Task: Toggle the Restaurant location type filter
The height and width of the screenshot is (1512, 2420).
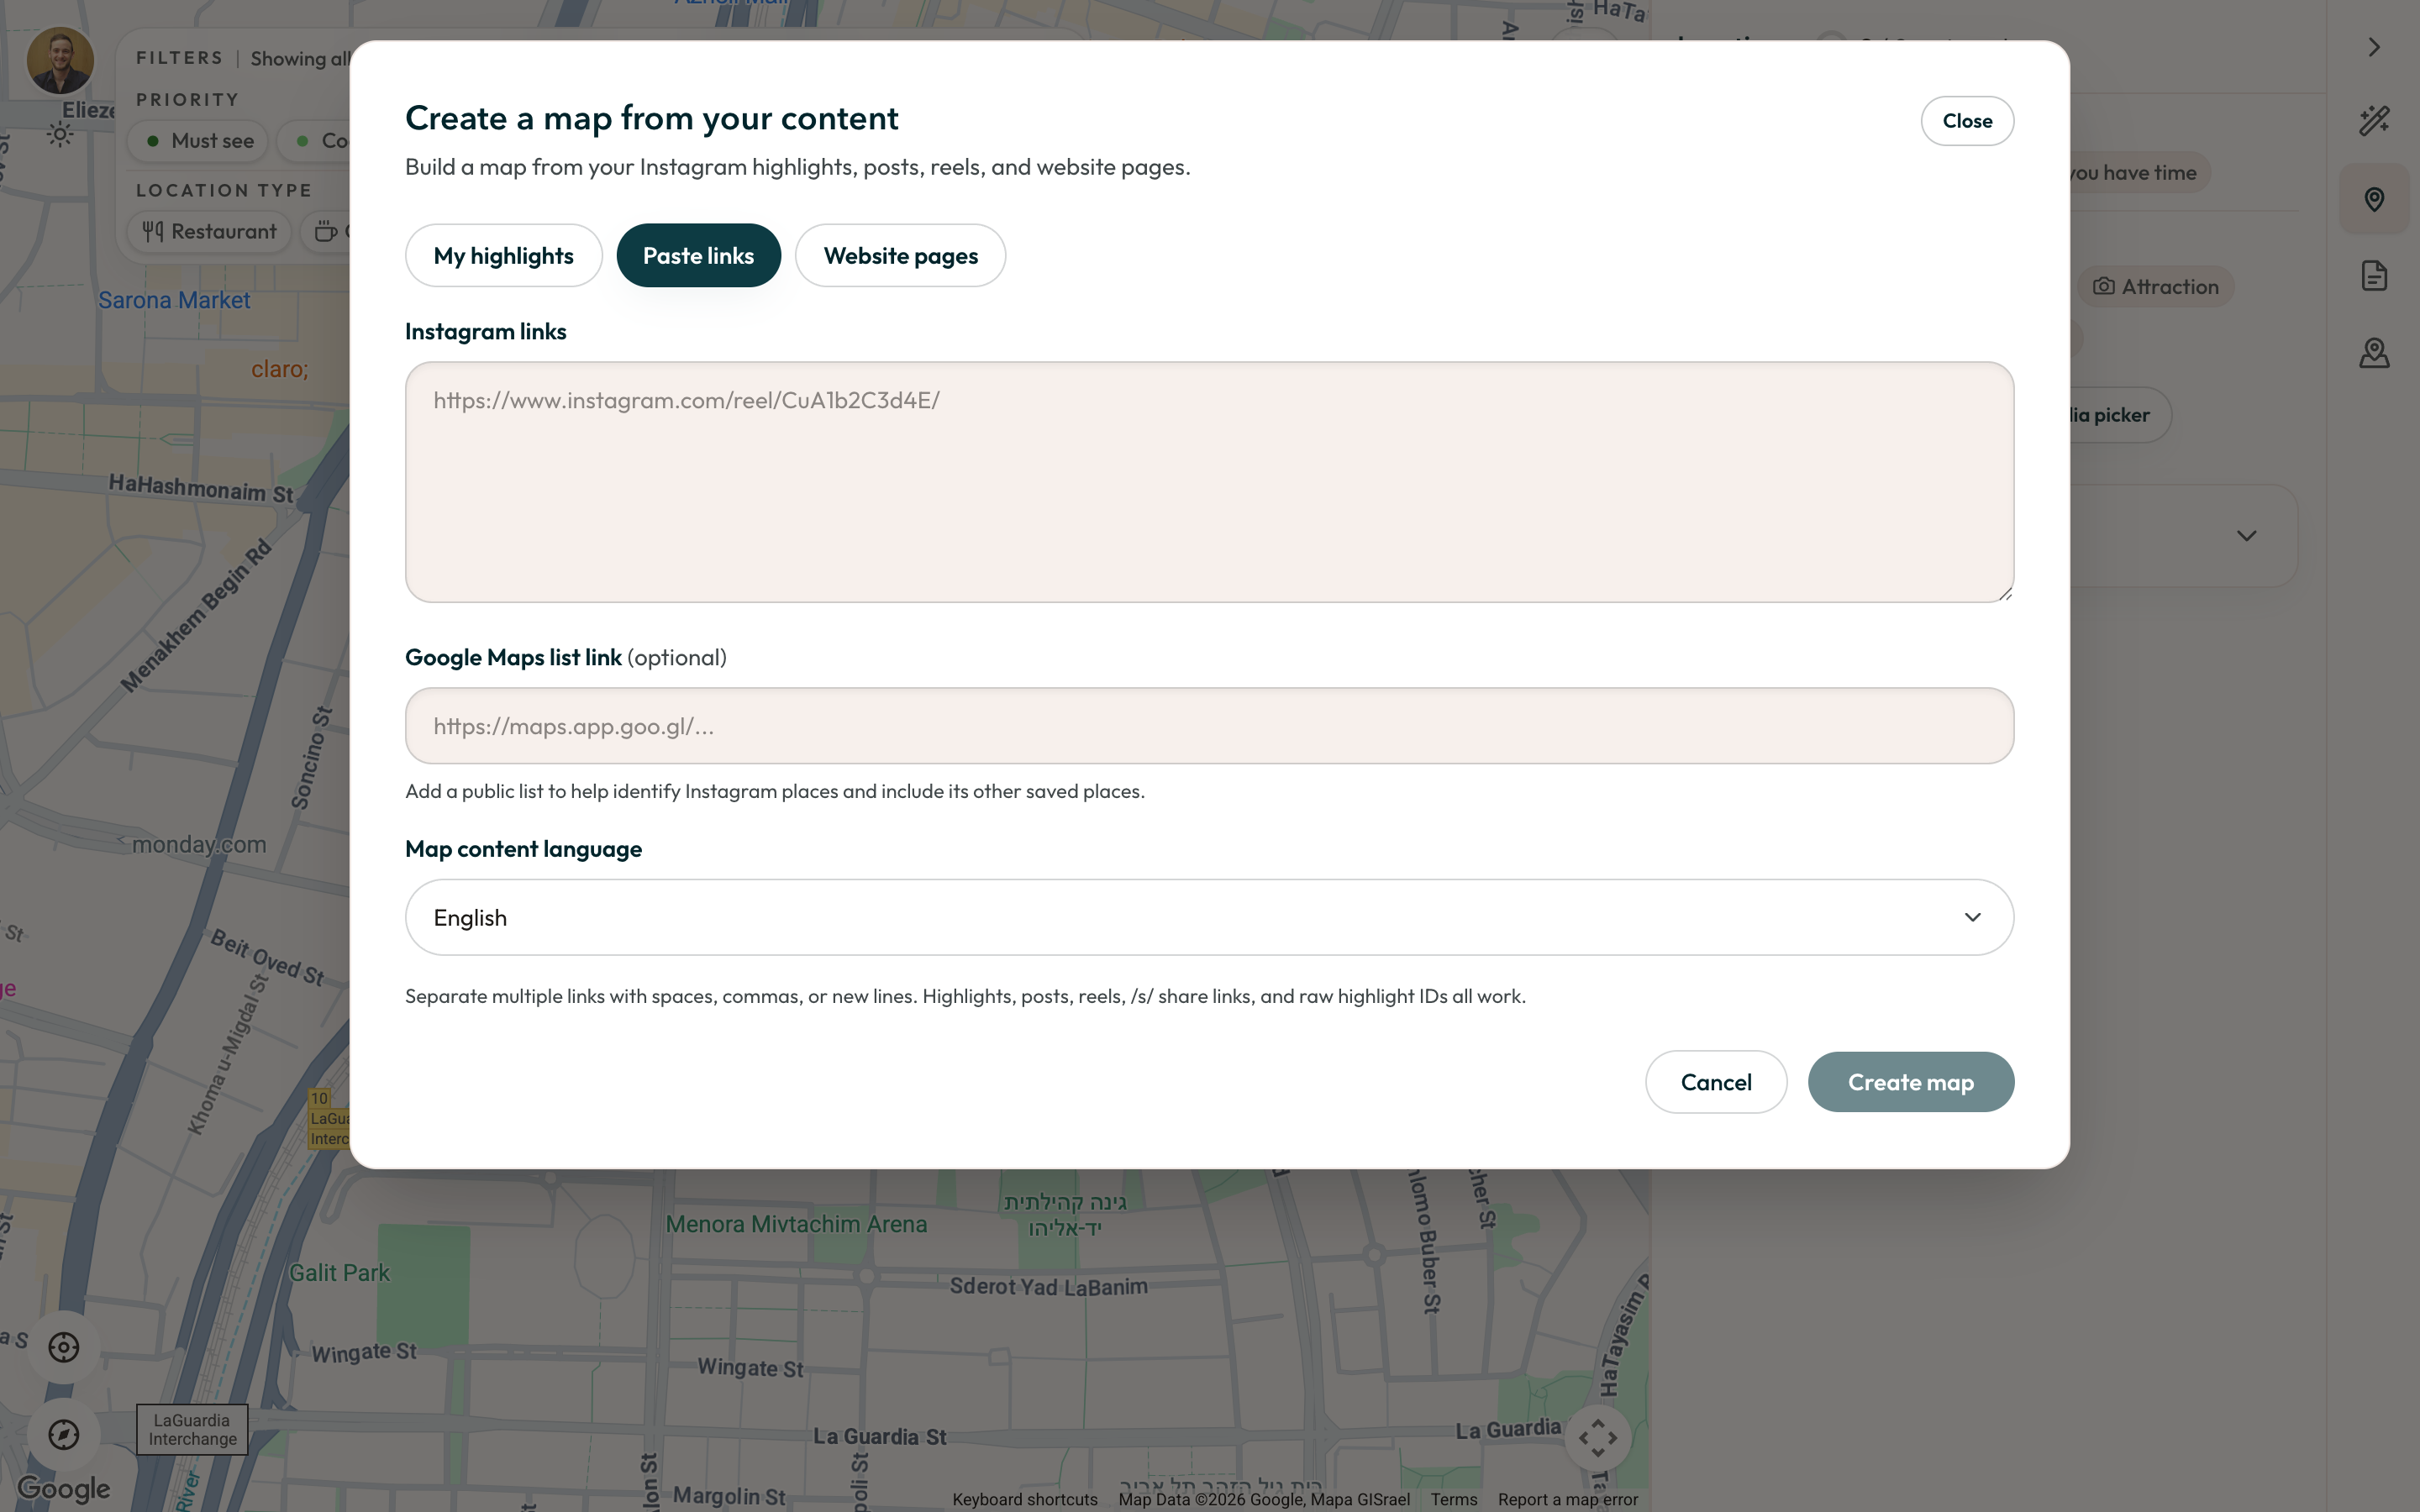Action: coord(209,231)
